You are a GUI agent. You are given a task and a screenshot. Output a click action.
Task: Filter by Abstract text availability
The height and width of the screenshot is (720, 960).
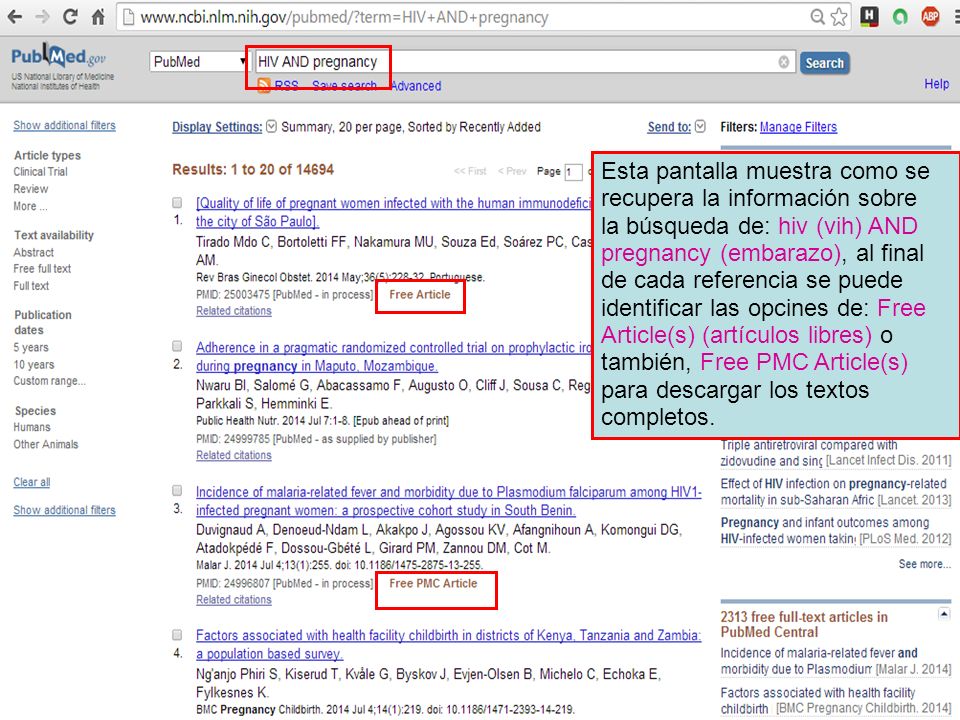point(34,252)
